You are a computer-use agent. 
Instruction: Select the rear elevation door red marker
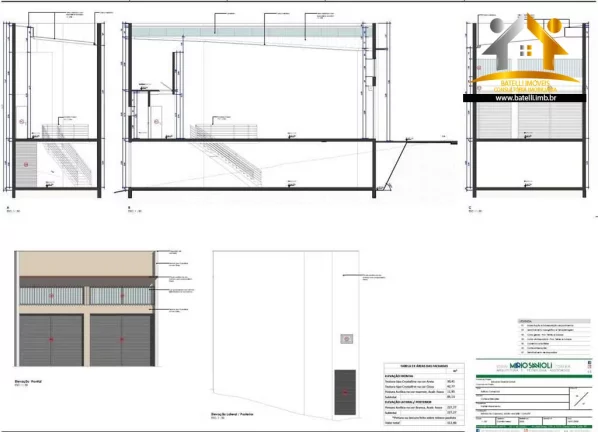coord(345,392)
